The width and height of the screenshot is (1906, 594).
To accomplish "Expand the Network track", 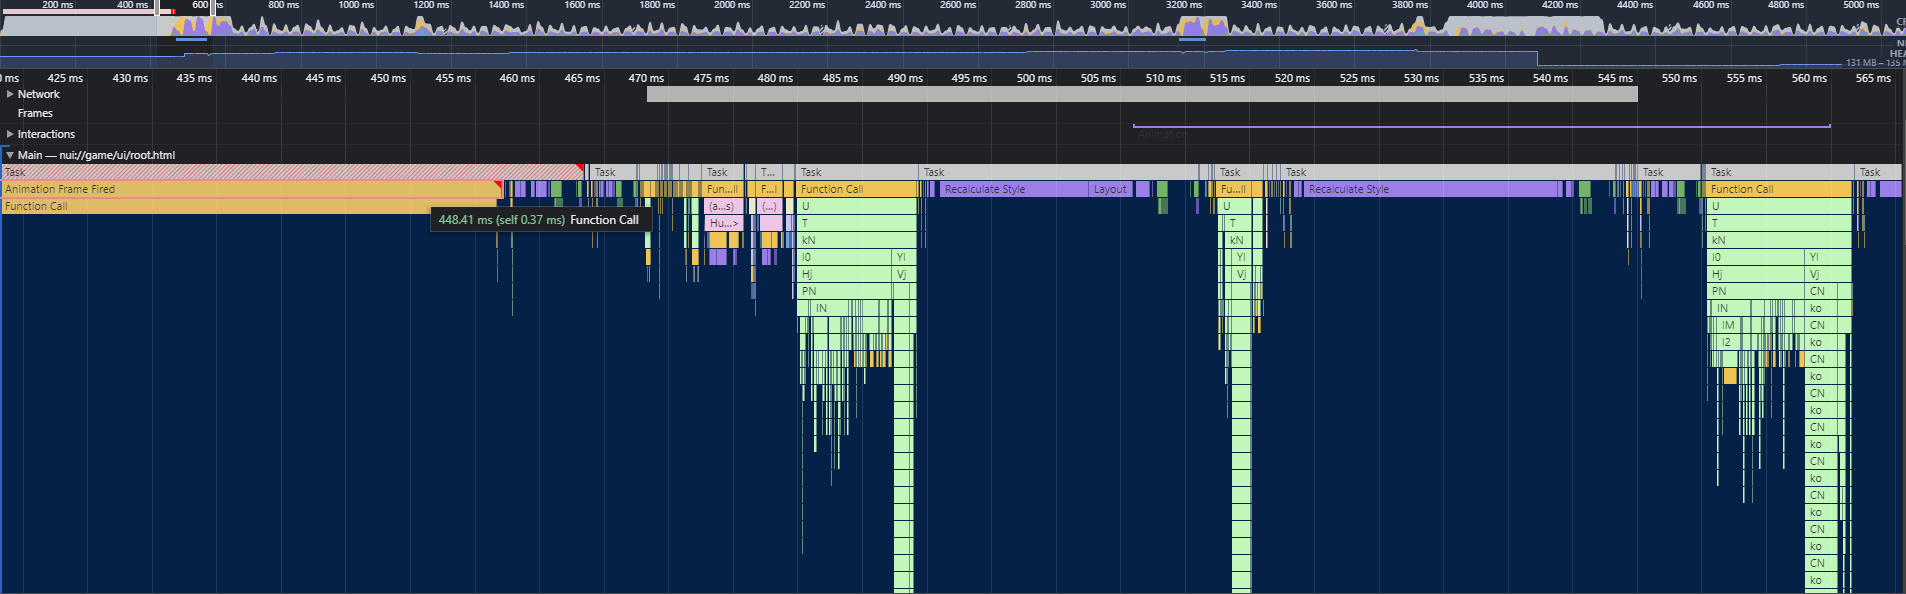I will (x=10, y=94).
